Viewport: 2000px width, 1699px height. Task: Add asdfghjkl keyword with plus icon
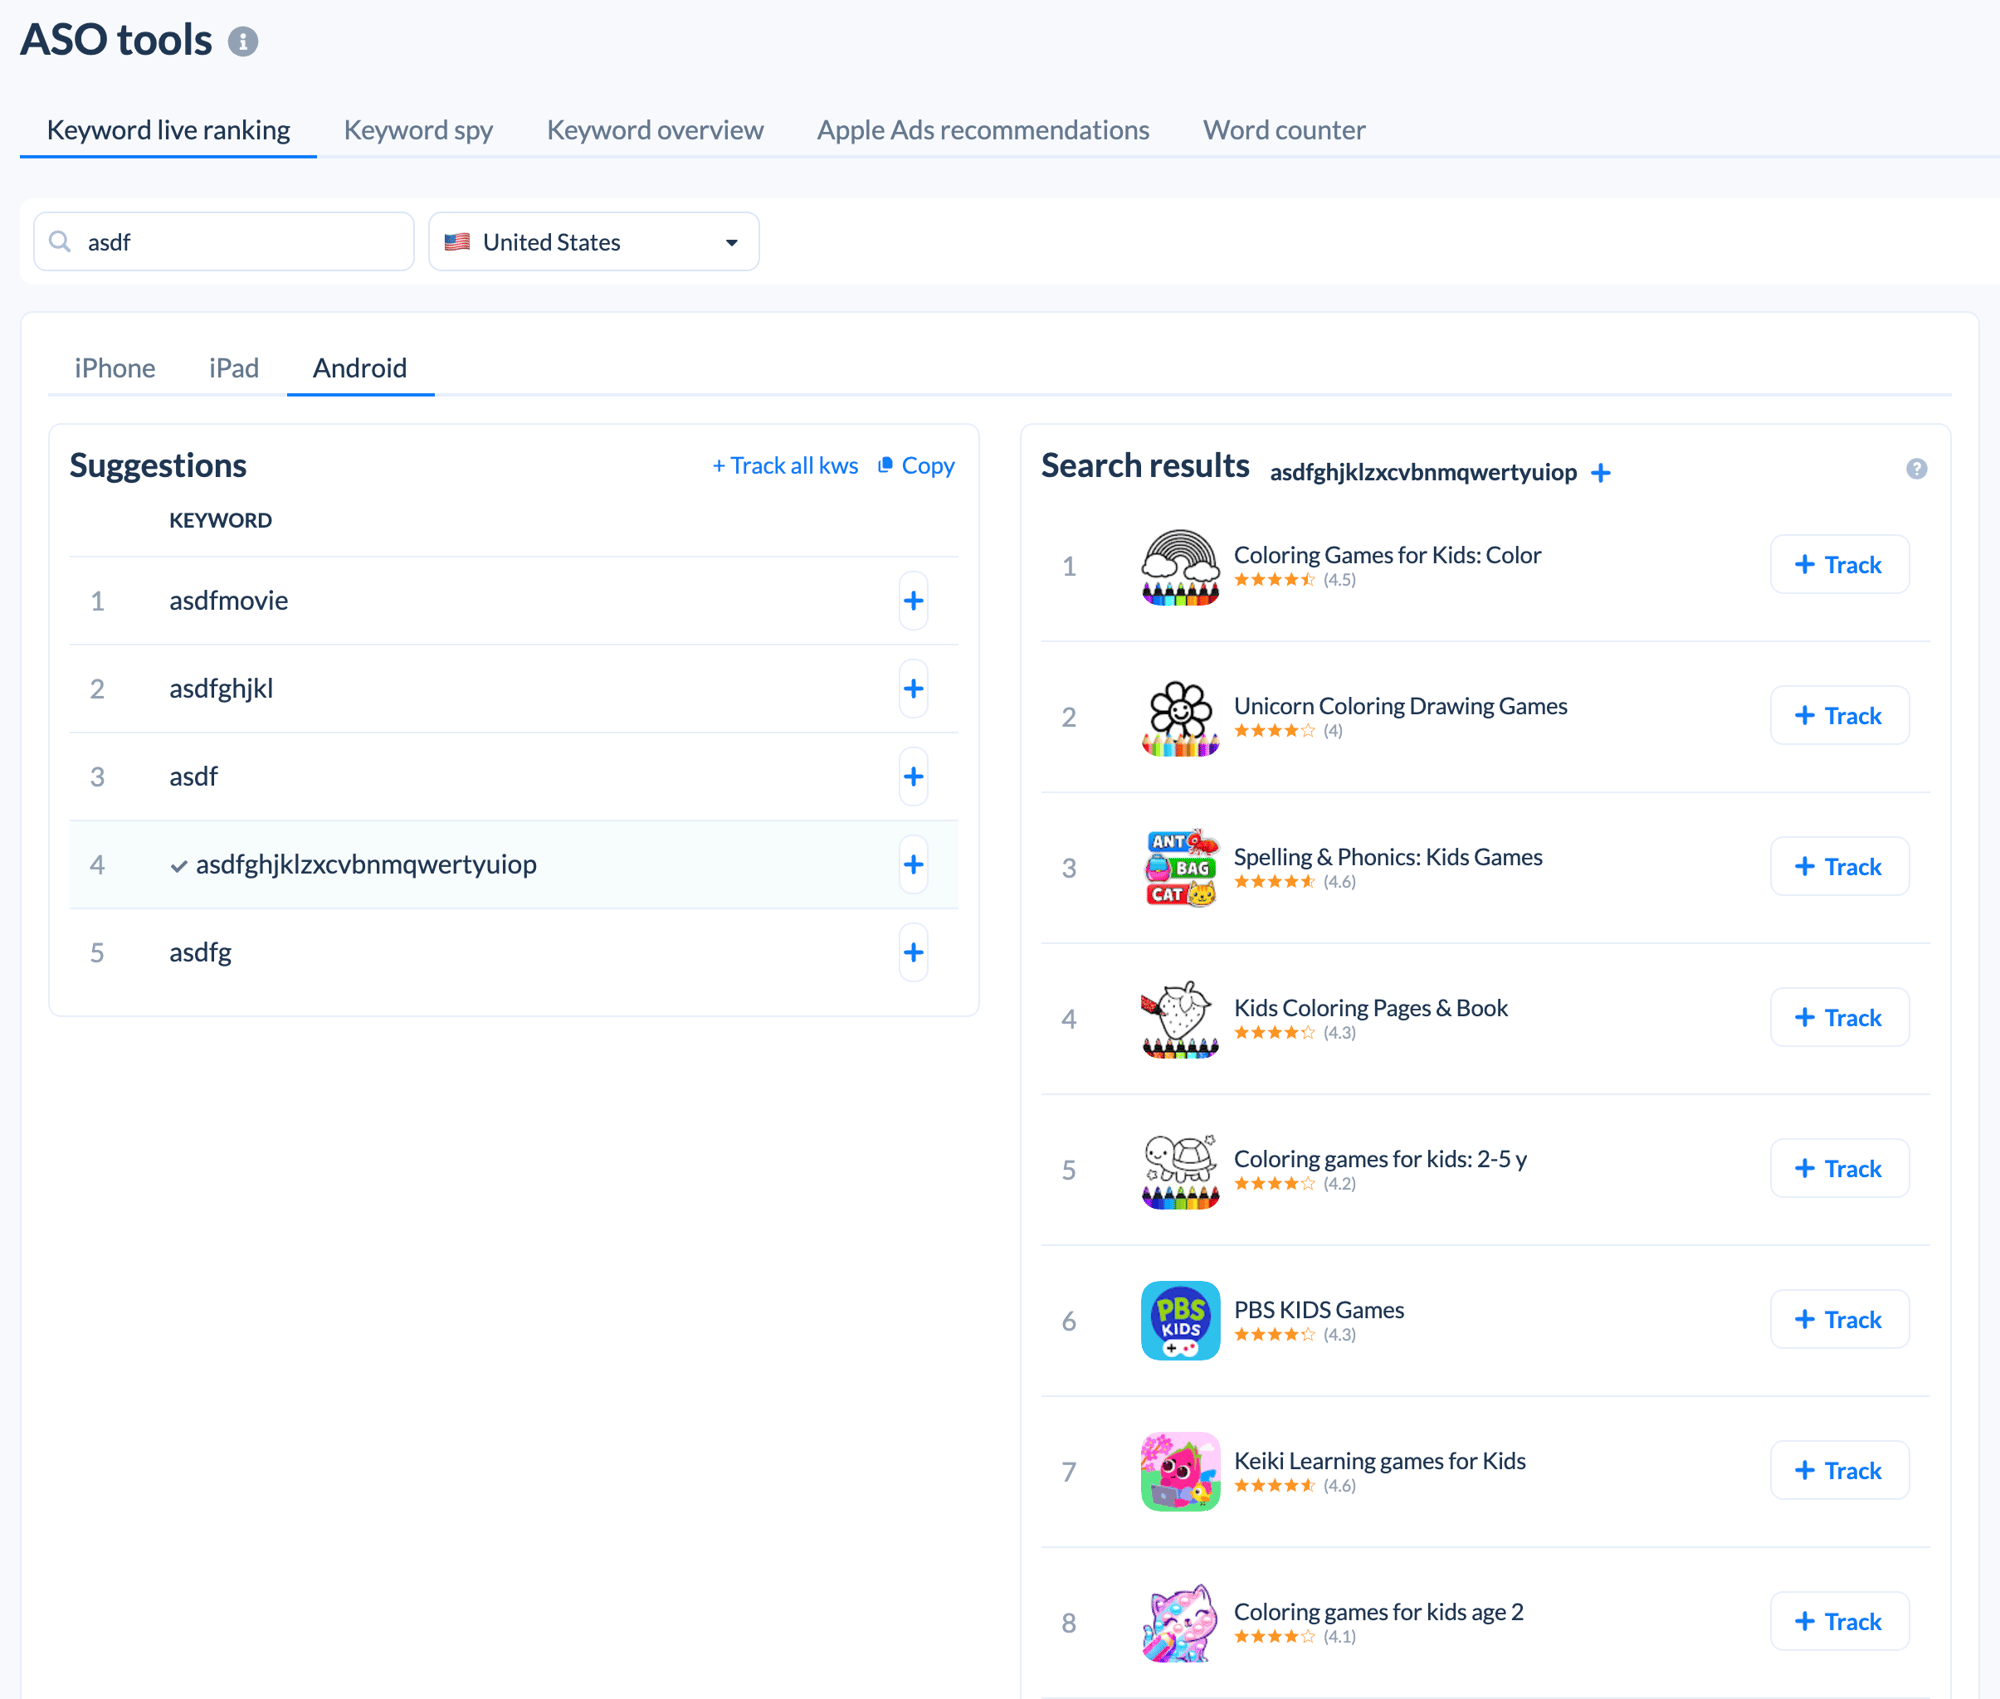coord(913,689)
